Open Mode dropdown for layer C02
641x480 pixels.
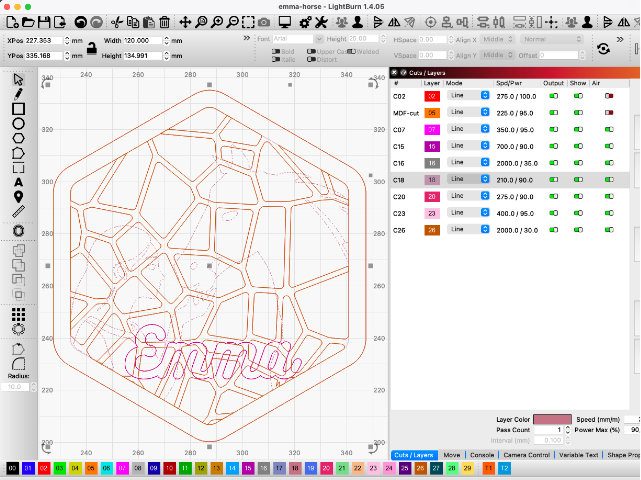468,95
